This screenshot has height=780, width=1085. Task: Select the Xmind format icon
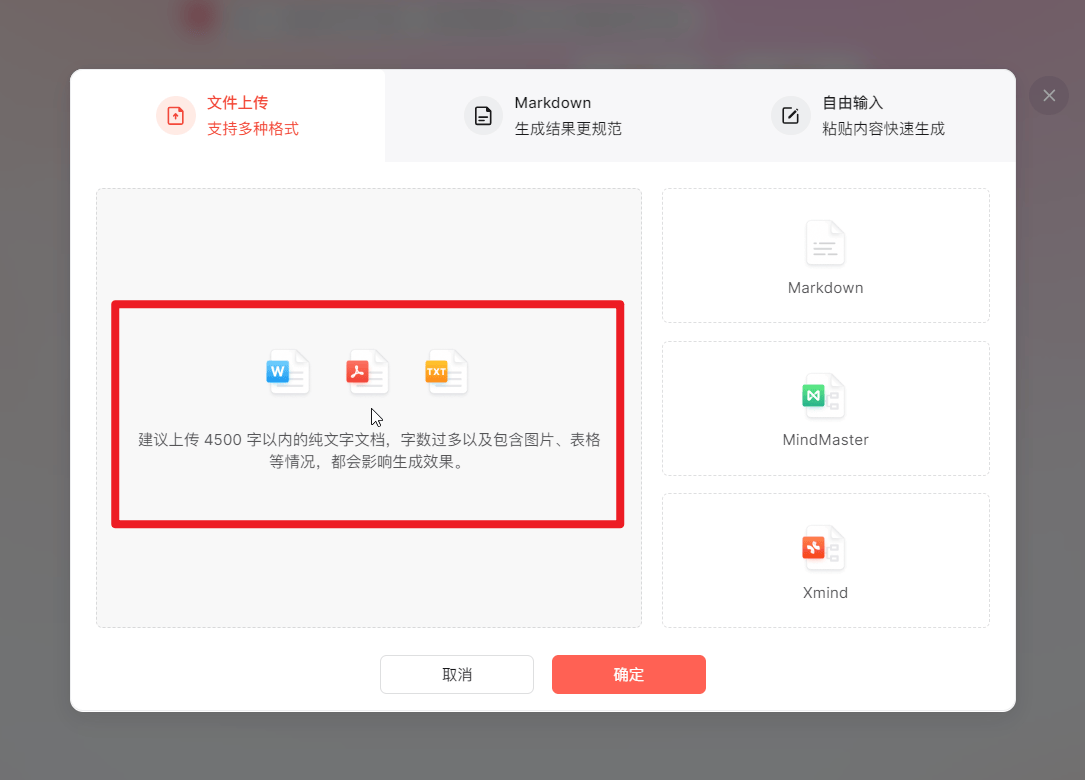pyautogui.click(x=825, y=548)
